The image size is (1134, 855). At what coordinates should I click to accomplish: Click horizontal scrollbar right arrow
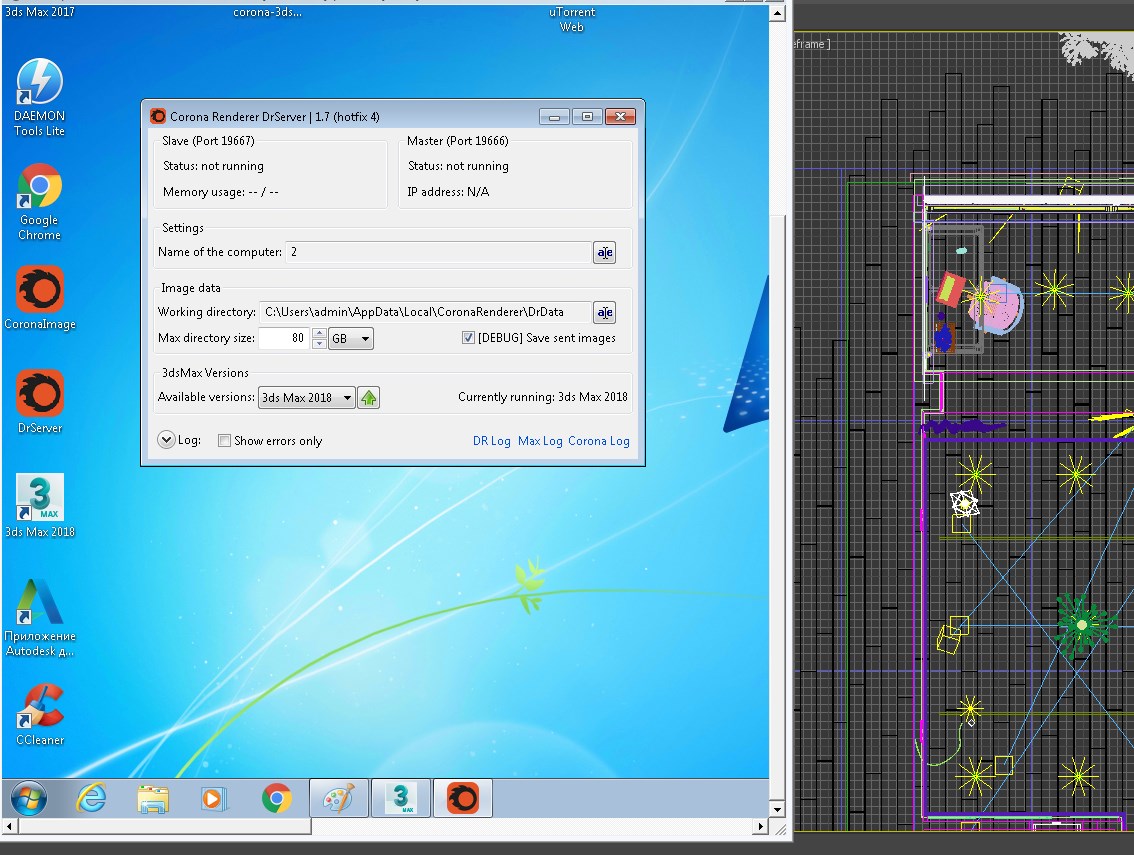(760, 826)
